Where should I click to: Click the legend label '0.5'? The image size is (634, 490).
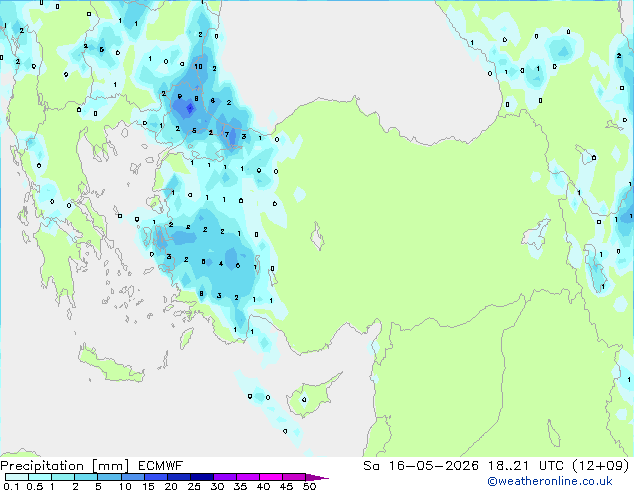[34, 486]
